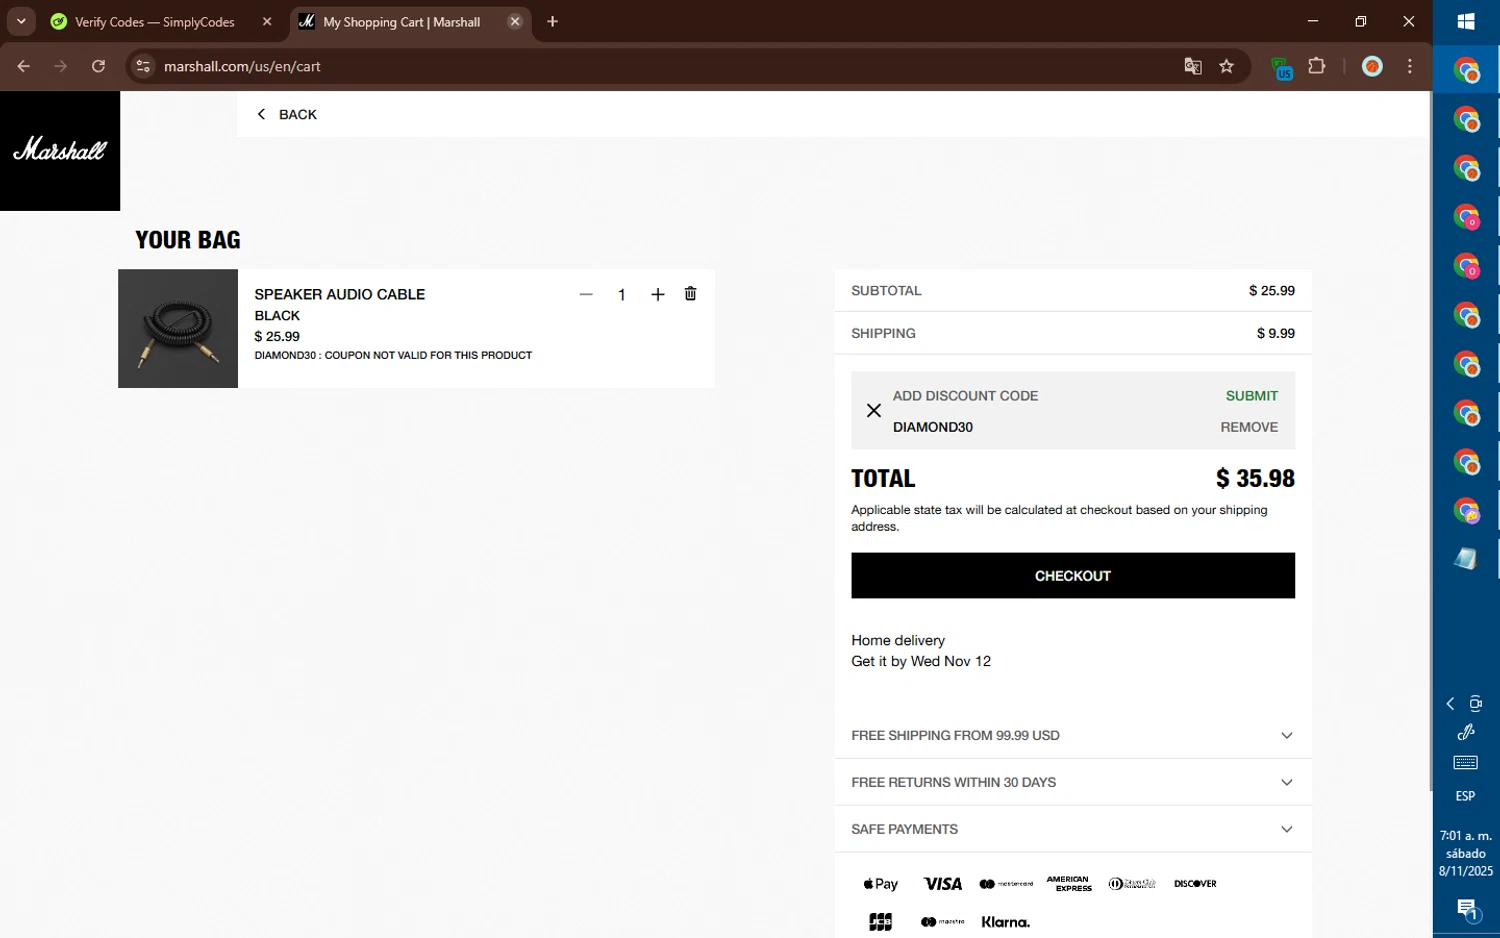Click the Mastercard payment icon
The image size is (1500, 938).
tap(1006, 884)
